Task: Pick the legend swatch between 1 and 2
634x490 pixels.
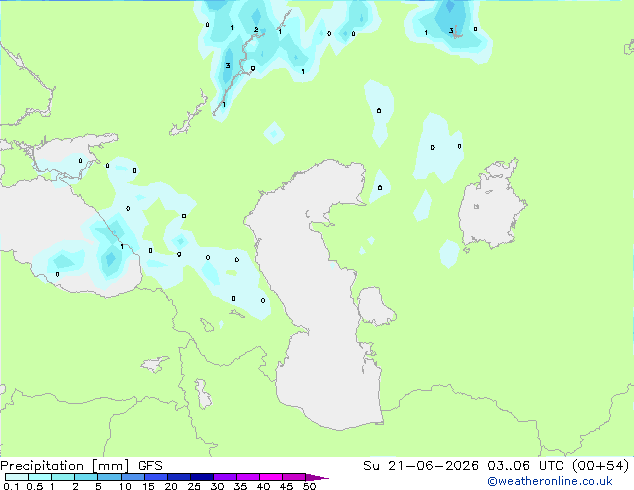Action: pyautogui.click(x=63, y=477)
